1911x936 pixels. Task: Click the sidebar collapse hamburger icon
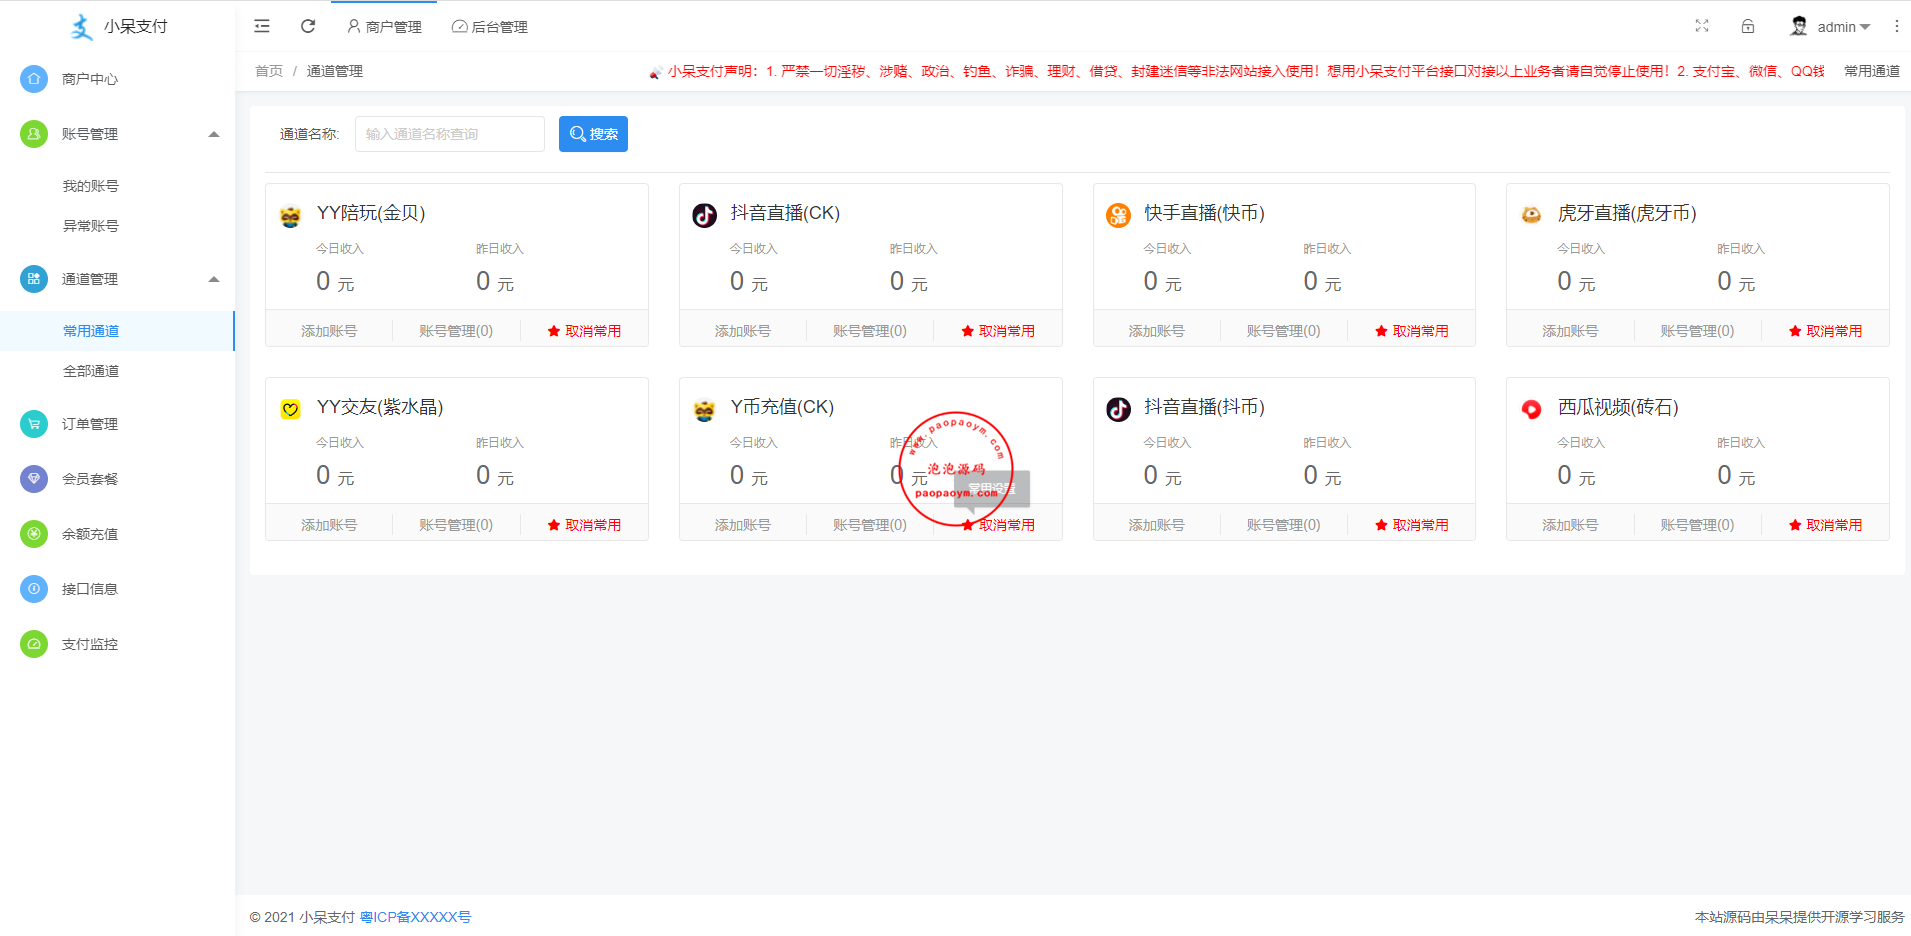[x=262, y=26]
